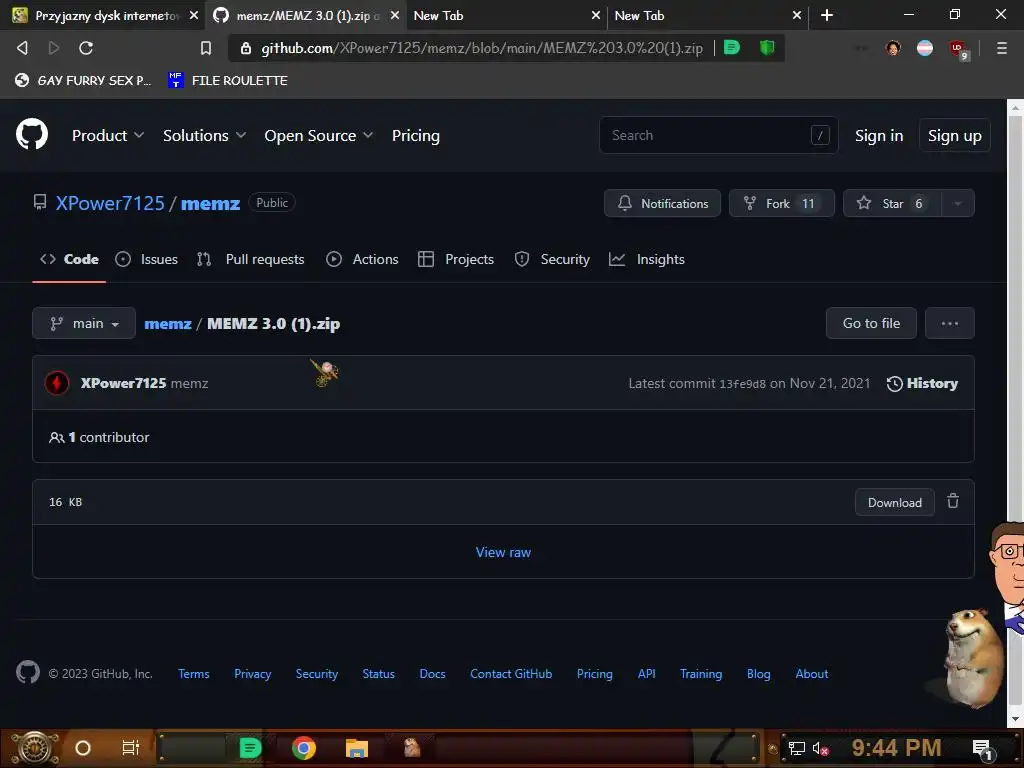Open the Insights tab
This screenshot has height=768, width=1024.
tap(647, 259)
